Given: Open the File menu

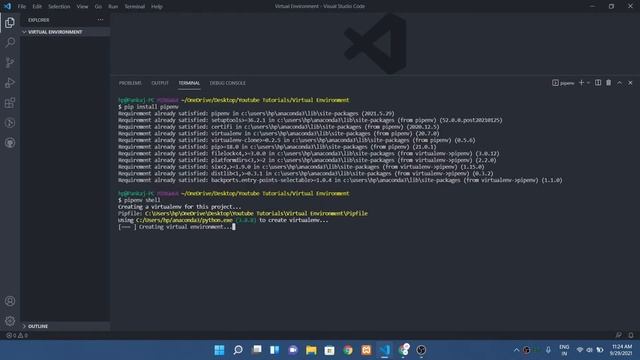Looking at the screenshot, I should pyautogui.click(x=22, y=7).
